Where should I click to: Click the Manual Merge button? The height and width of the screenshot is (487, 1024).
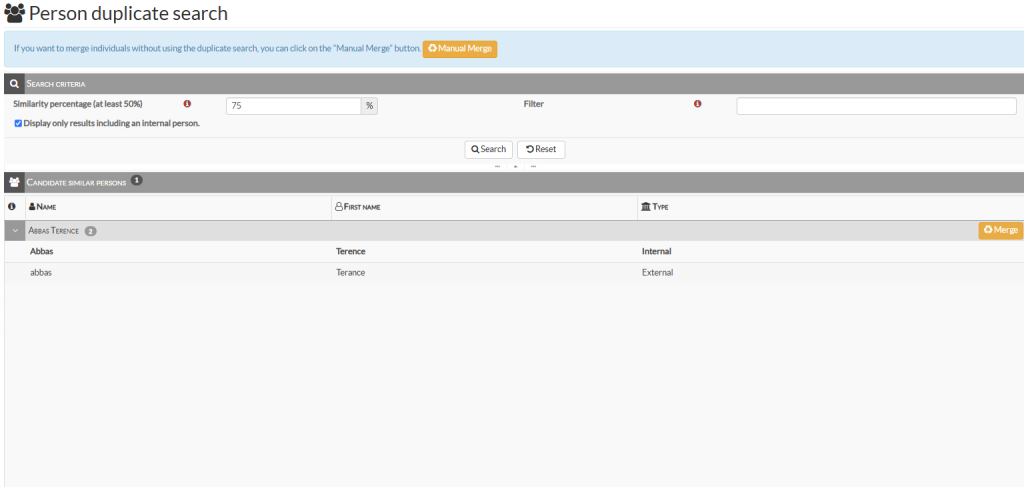coord(460,48)
